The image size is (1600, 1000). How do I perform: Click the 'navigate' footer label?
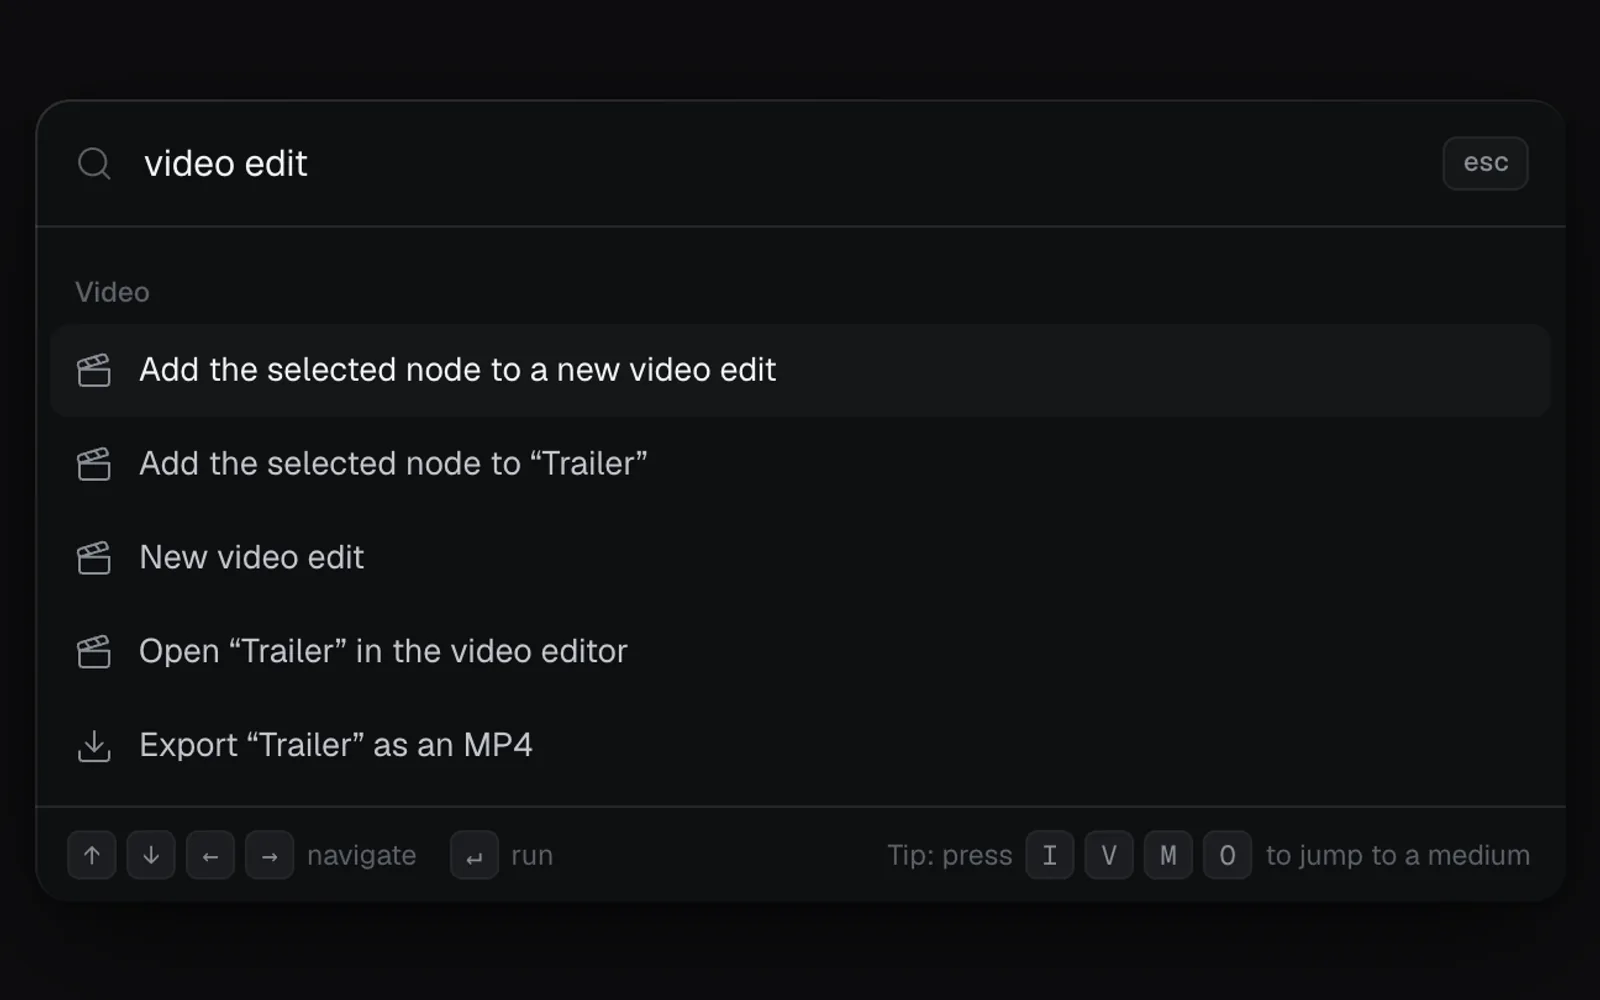(x=361, y=856)
